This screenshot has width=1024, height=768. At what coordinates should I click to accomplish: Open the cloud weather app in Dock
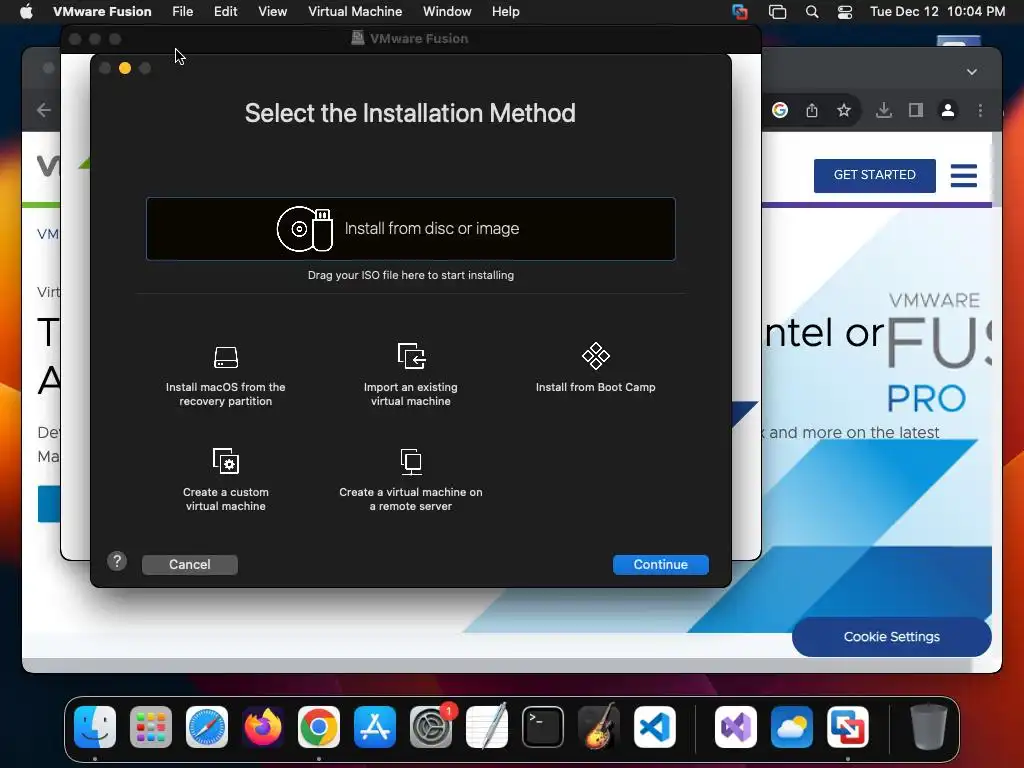(x=792, y=727)
